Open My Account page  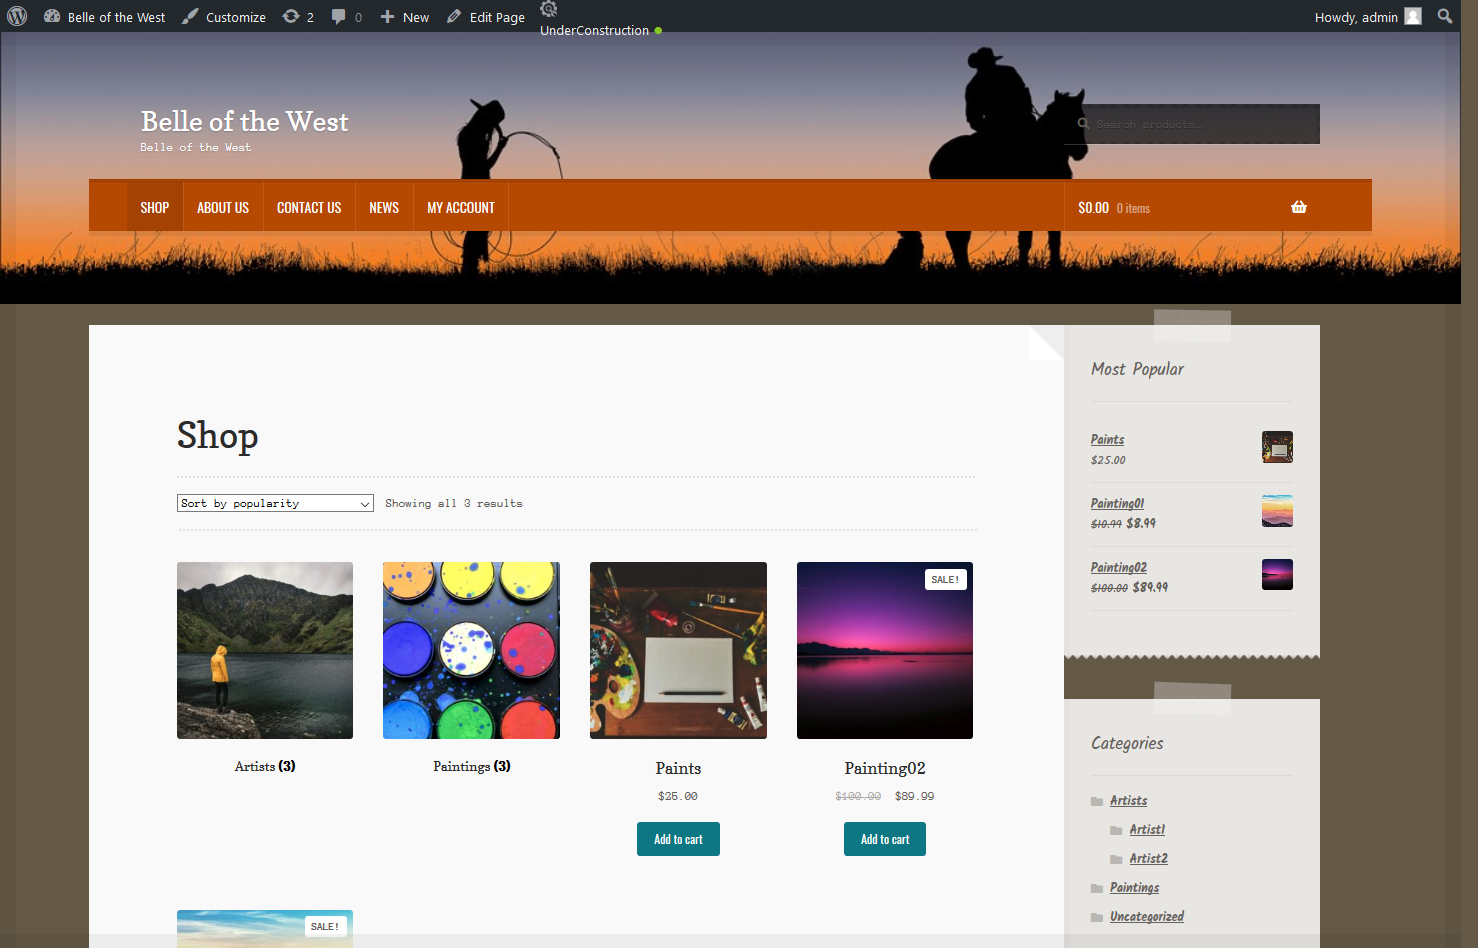tap(461, 207)
